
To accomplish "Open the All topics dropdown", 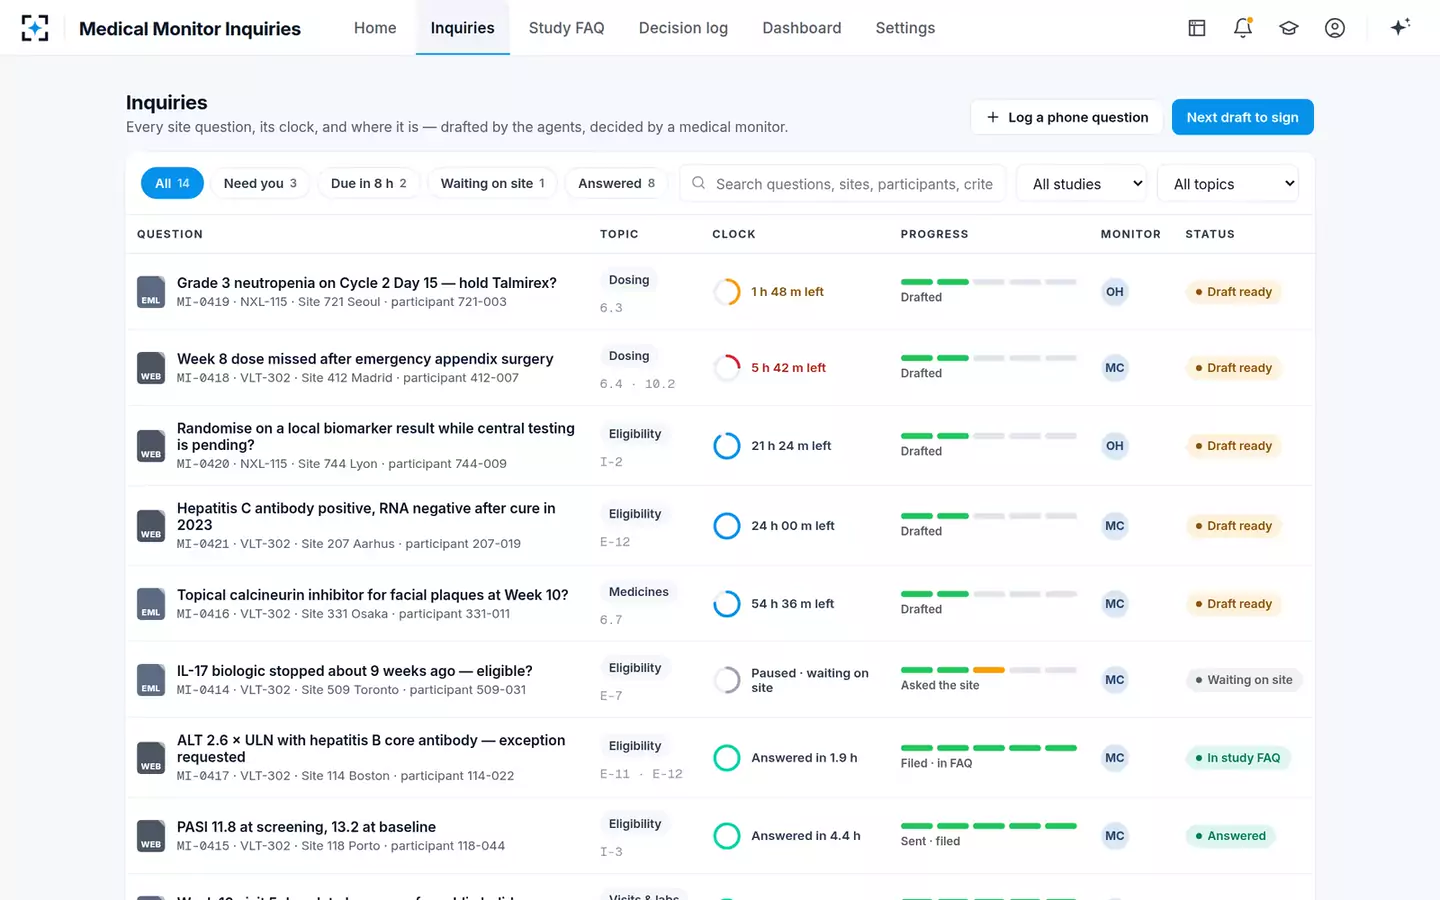I will [1228, 184].
